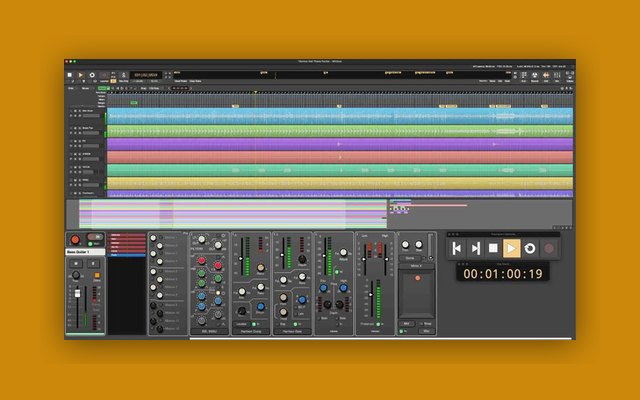The width and height of the screenshot is (640, 400).
Task: Click the upper-left green EQ knob
Action: 202,273
